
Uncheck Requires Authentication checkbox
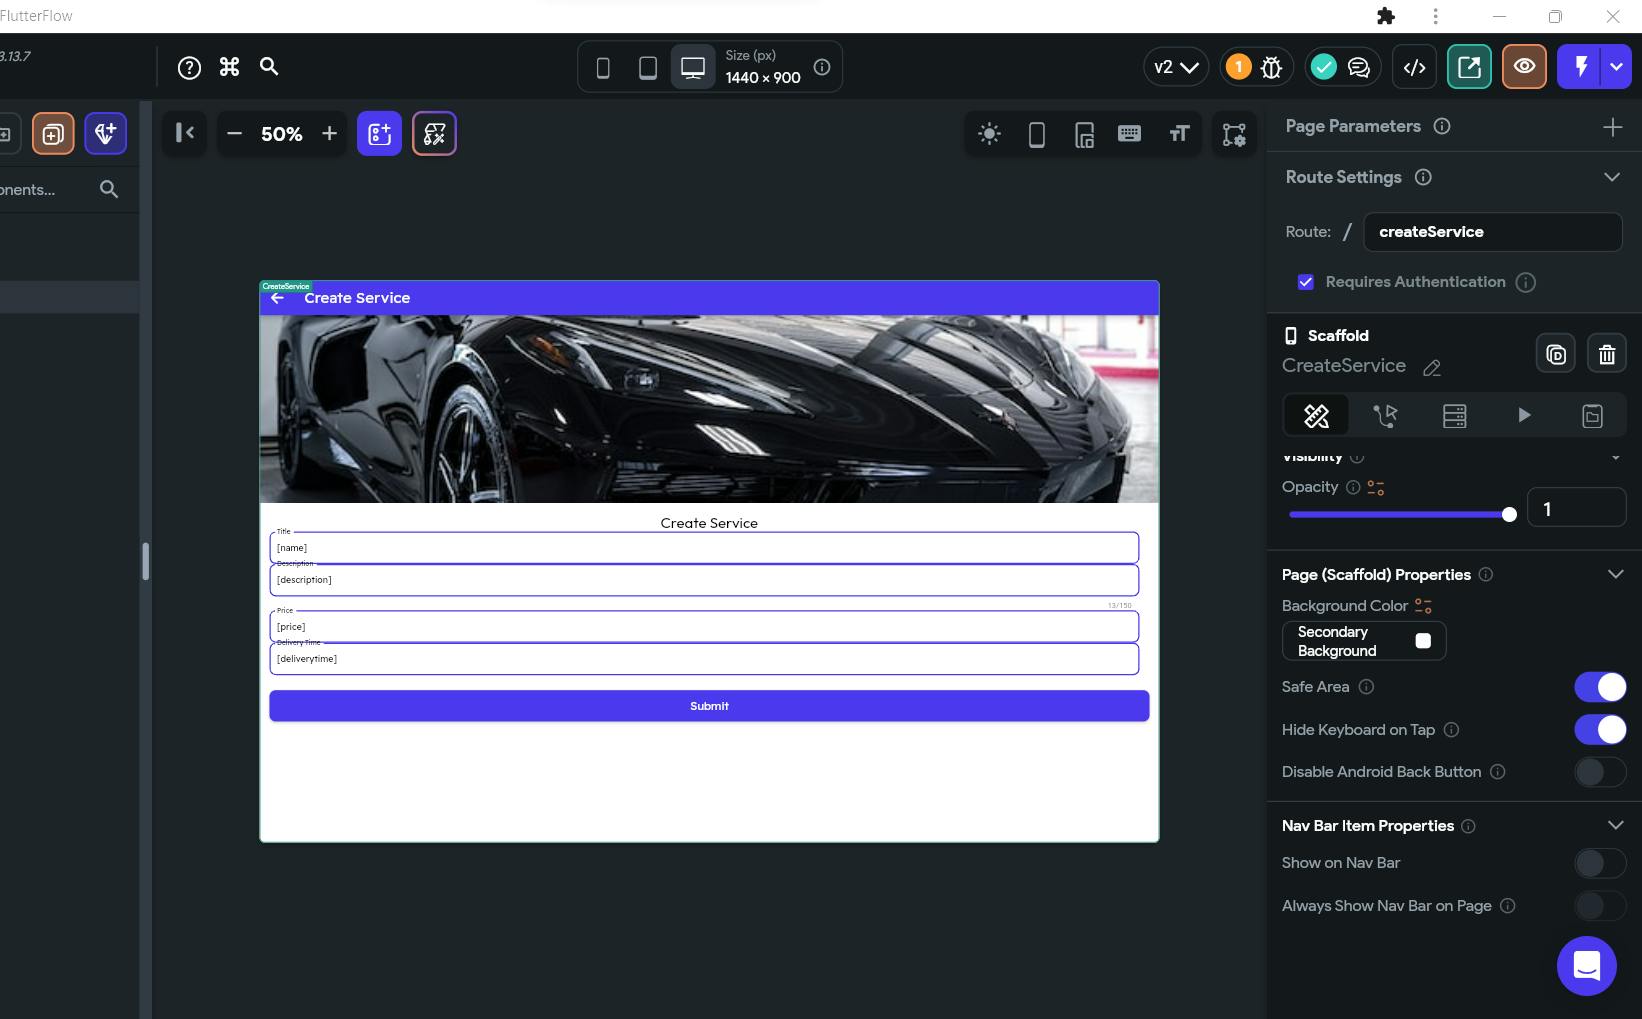(x=1305, y=282)
